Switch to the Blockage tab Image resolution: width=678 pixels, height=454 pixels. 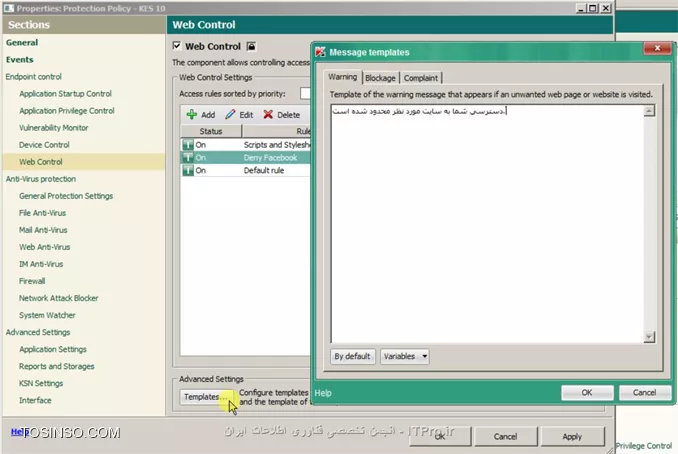pyautogui.click(x=380, y=78)
